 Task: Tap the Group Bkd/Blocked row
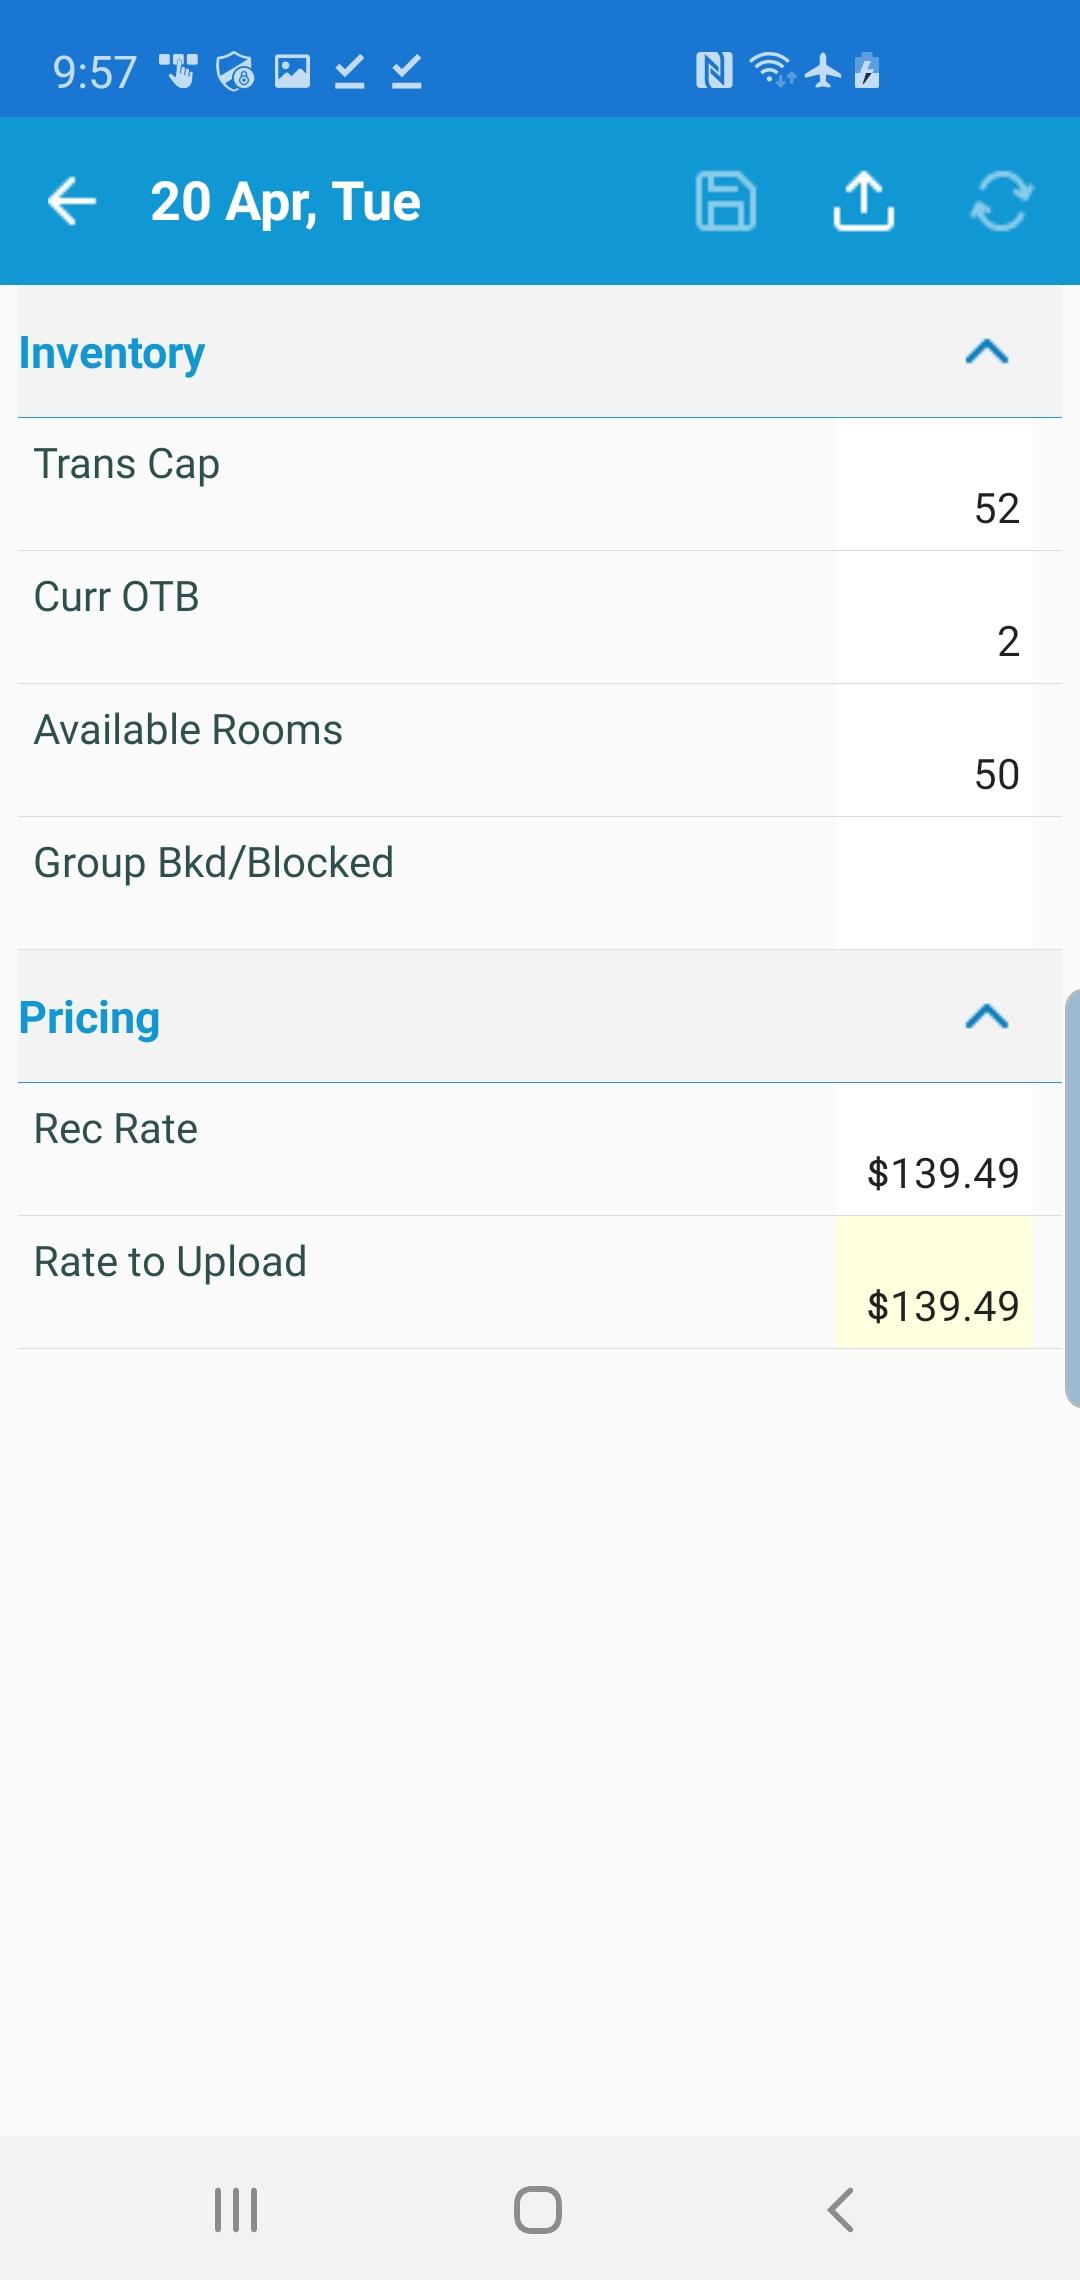click(540, 884)
